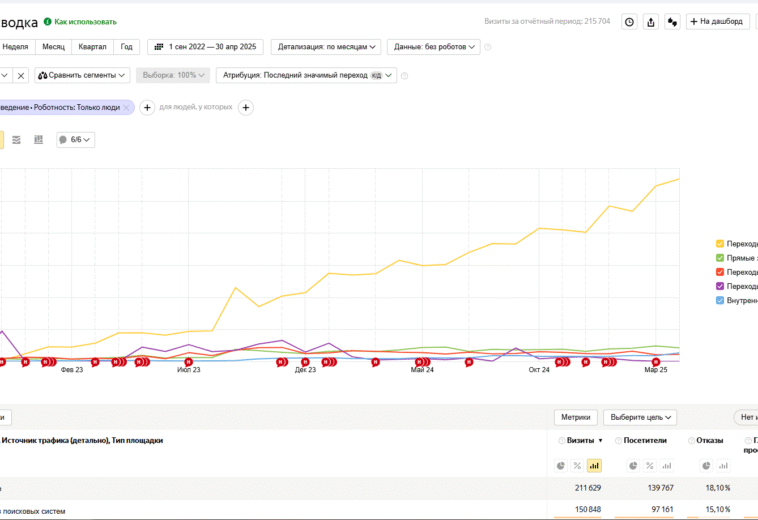Click filter icon left of Посетители
The width and height of the screenshot is (758, 520).
[x=618, y=440]
